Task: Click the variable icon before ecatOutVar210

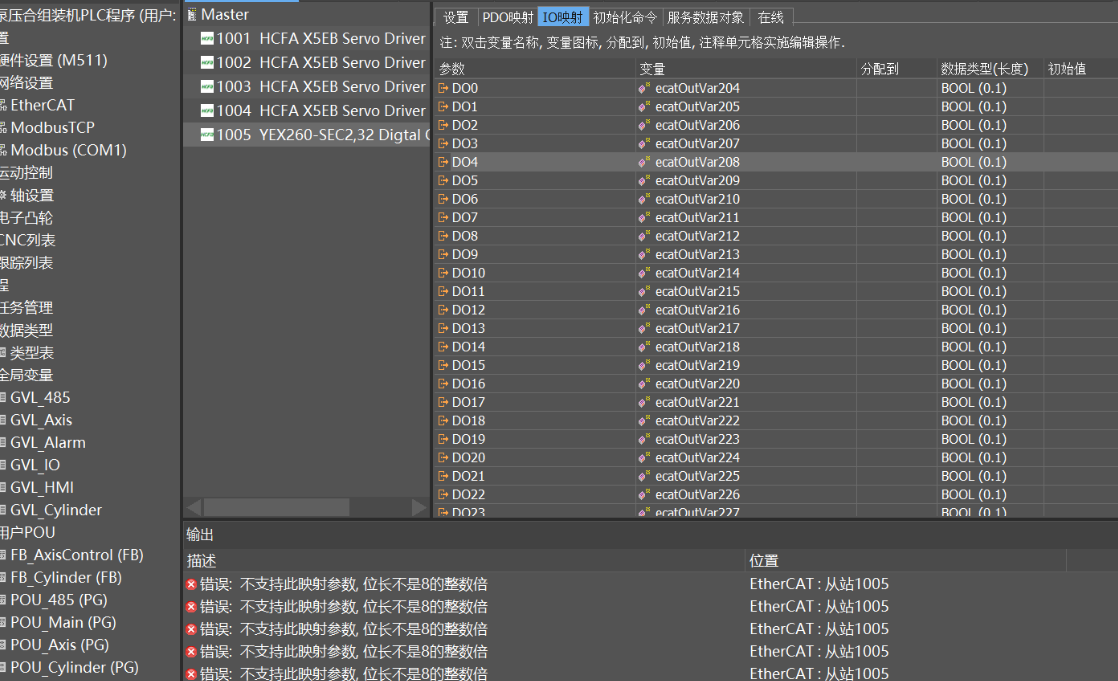Action: pyautogui.click(x=645, y=199)
